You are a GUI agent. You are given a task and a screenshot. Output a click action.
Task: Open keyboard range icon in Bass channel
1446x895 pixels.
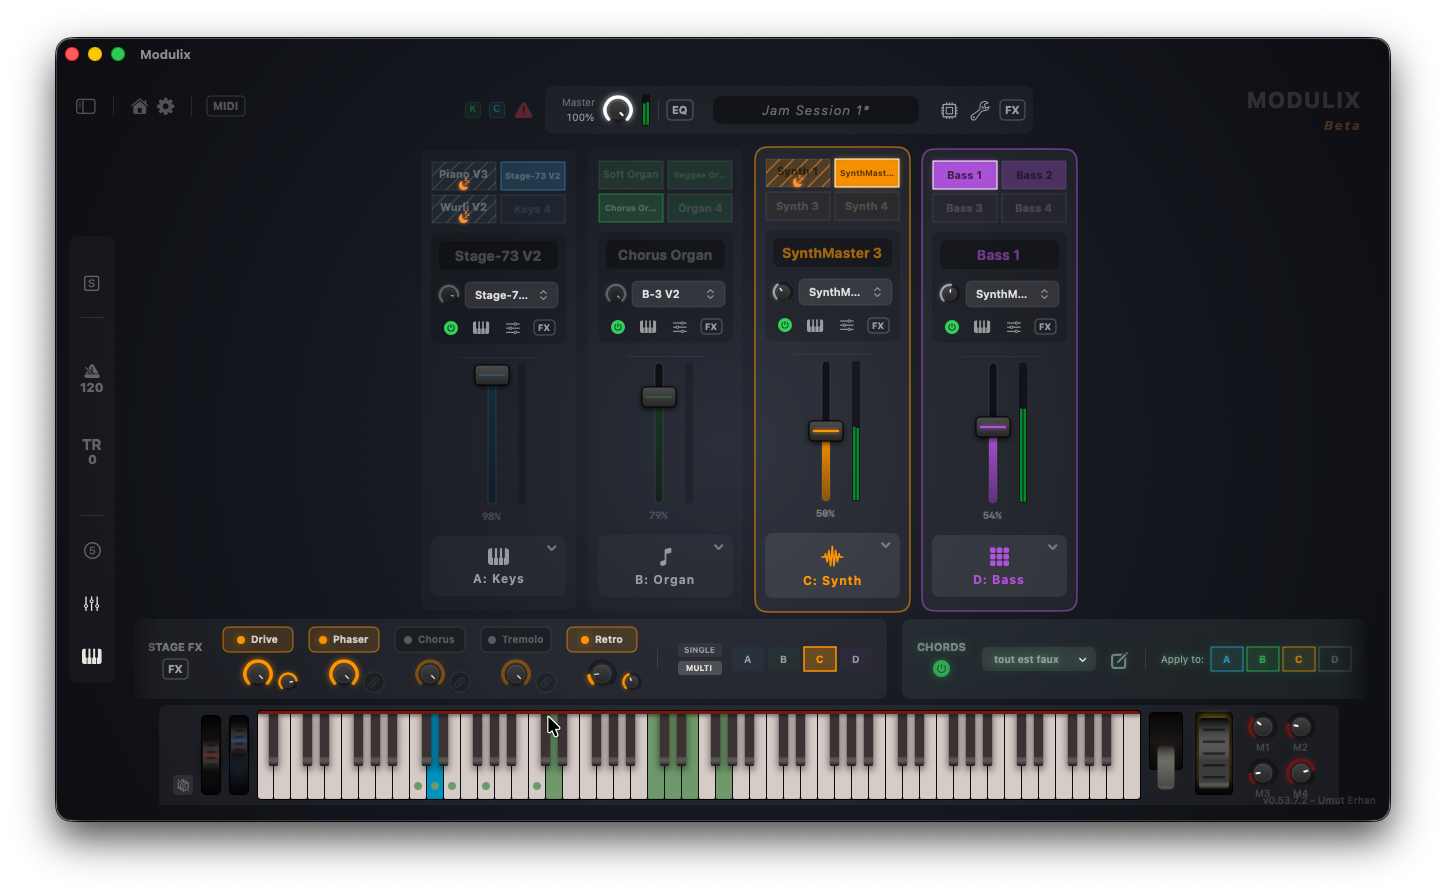[982, 327]
